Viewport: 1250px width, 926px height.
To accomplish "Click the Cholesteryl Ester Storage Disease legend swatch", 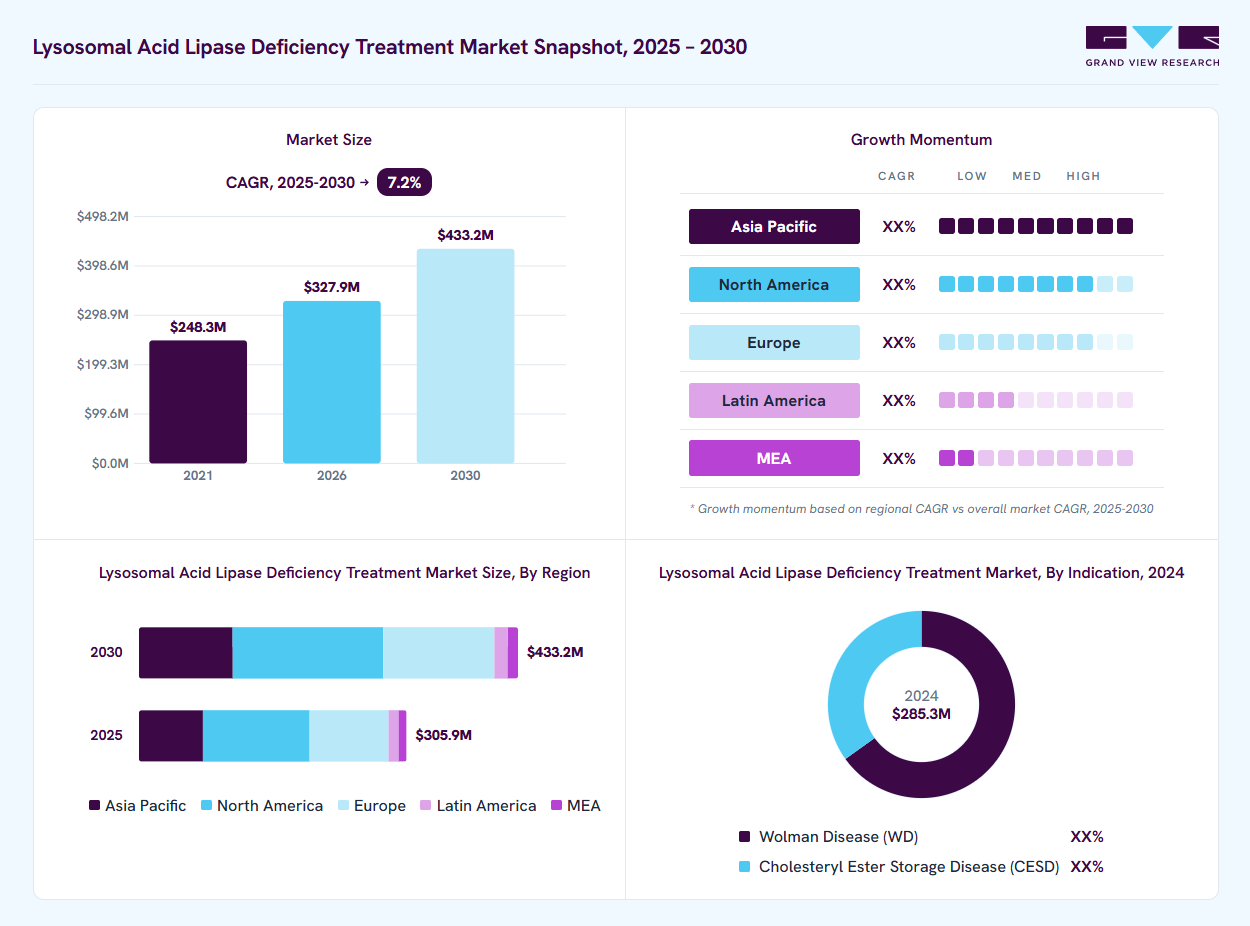I will [x=744, y=866].
